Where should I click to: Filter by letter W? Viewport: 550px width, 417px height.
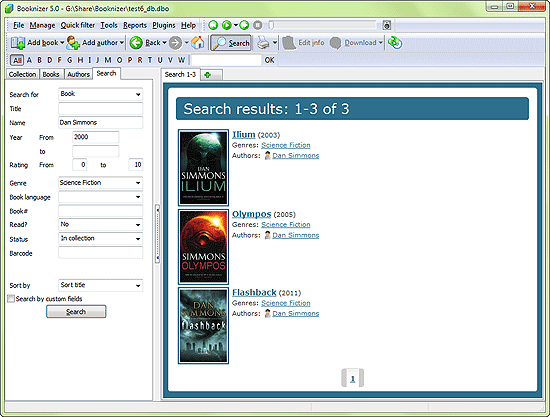point(181,60)
